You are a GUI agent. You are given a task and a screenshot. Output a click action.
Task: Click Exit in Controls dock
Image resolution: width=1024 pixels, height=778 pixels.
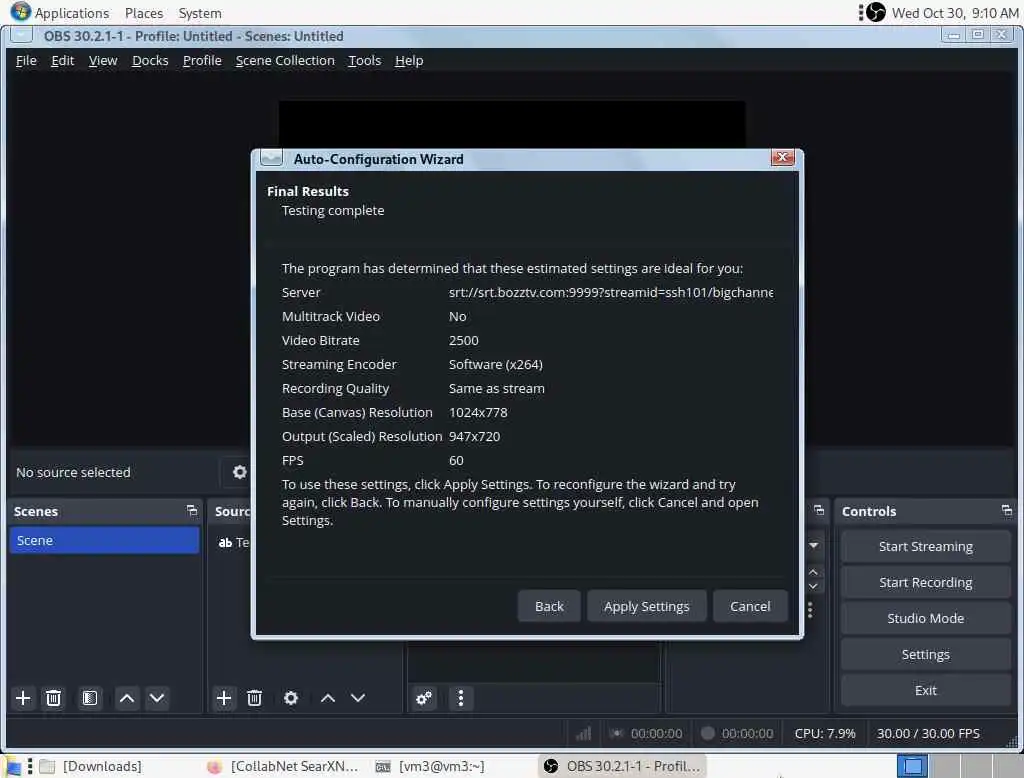925,690
